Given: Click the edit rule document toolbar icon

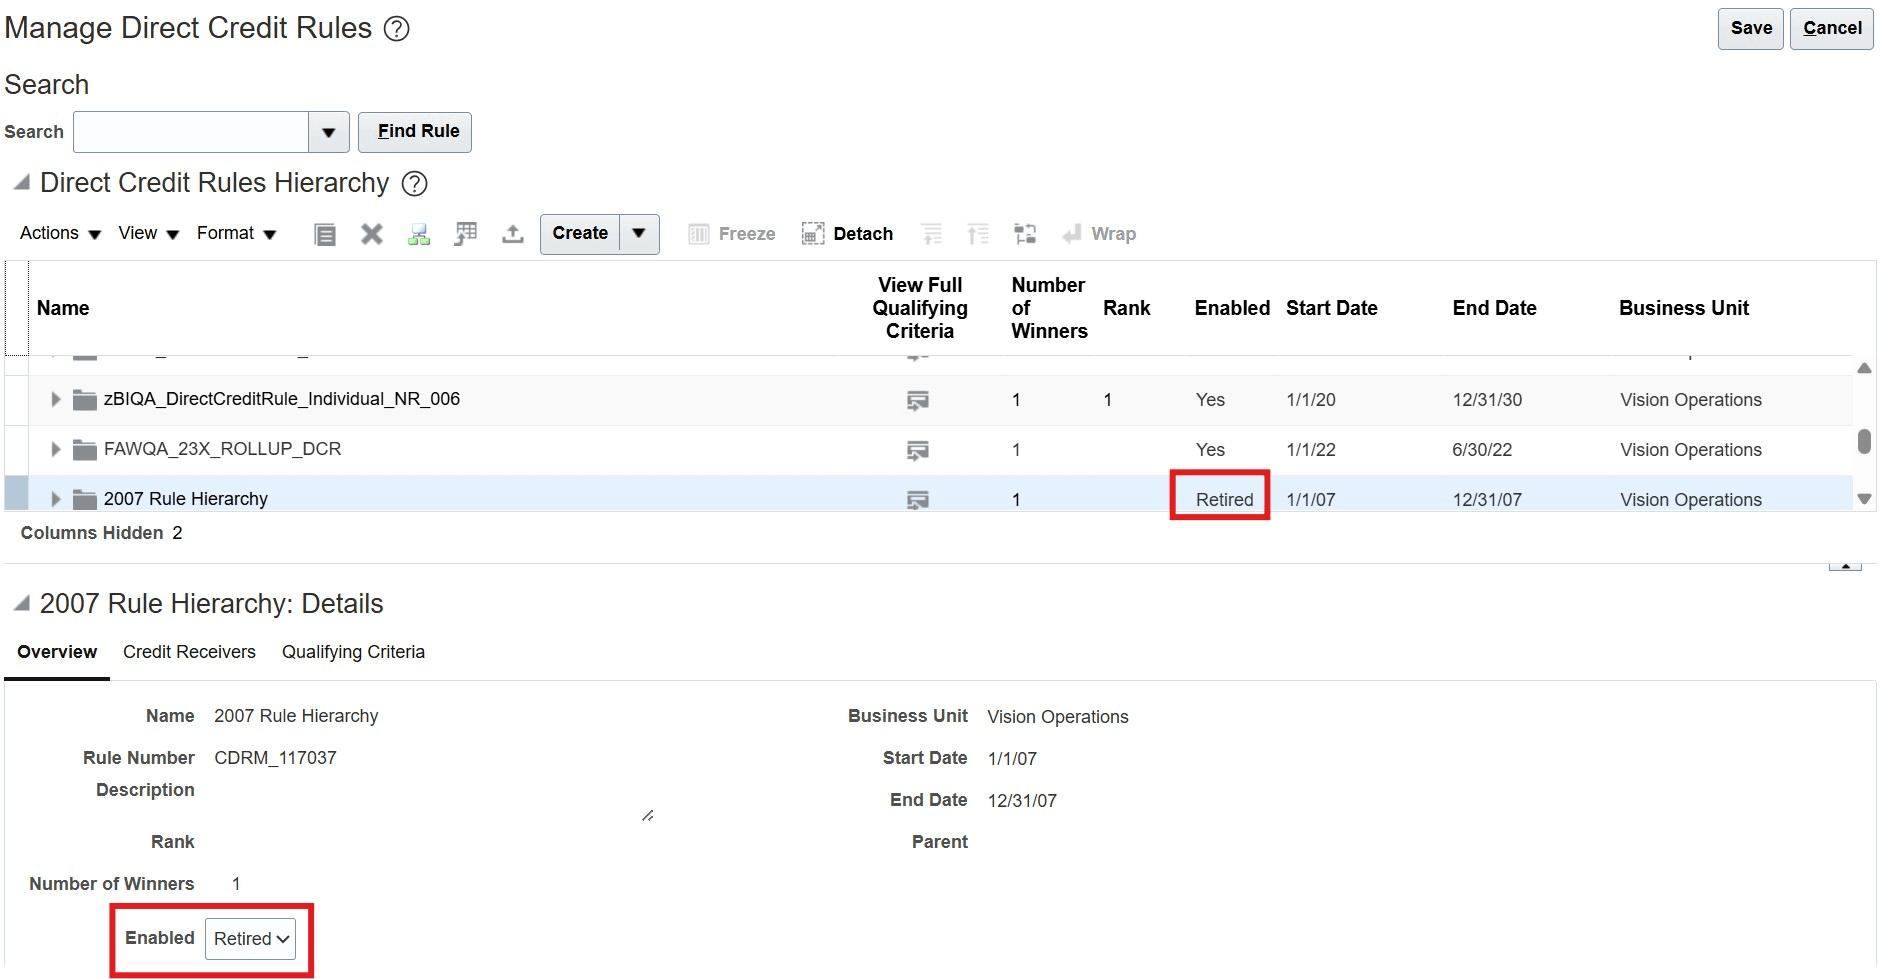Looking at the screenshot, I should pyautogui.click(x=325, y=235).
